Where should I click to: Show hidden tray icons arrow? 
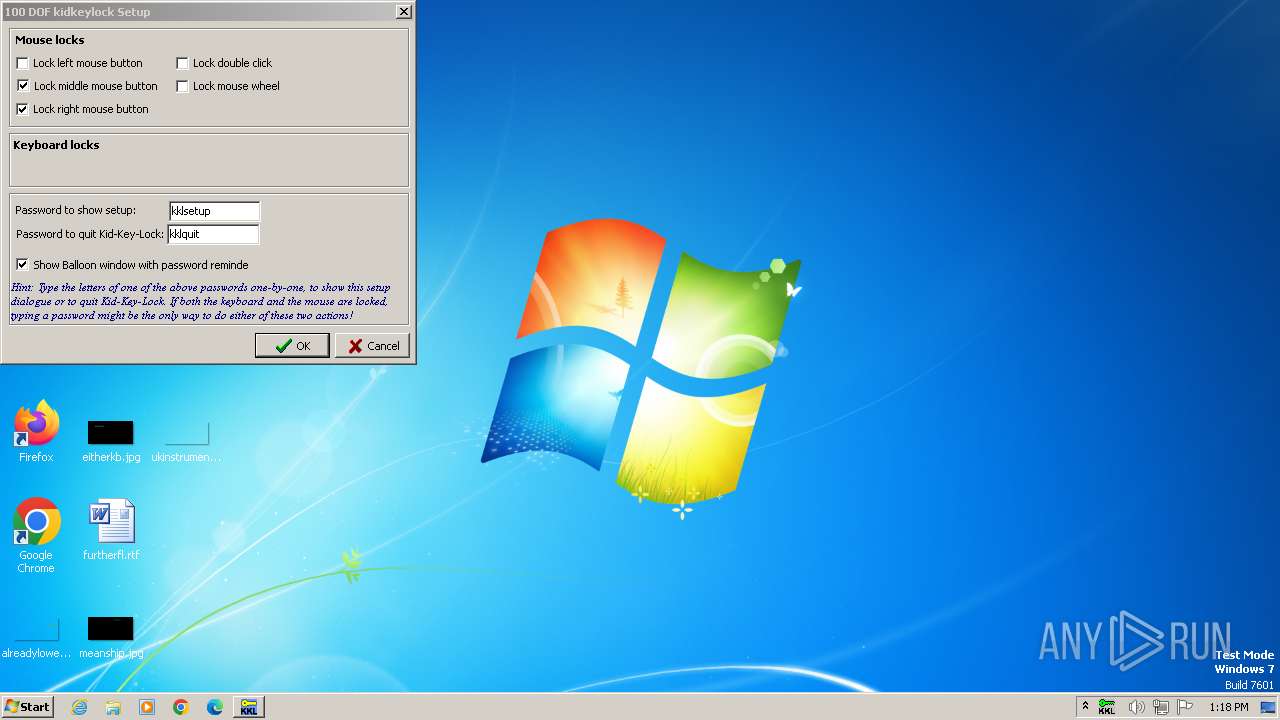(x=1086, y=707)
